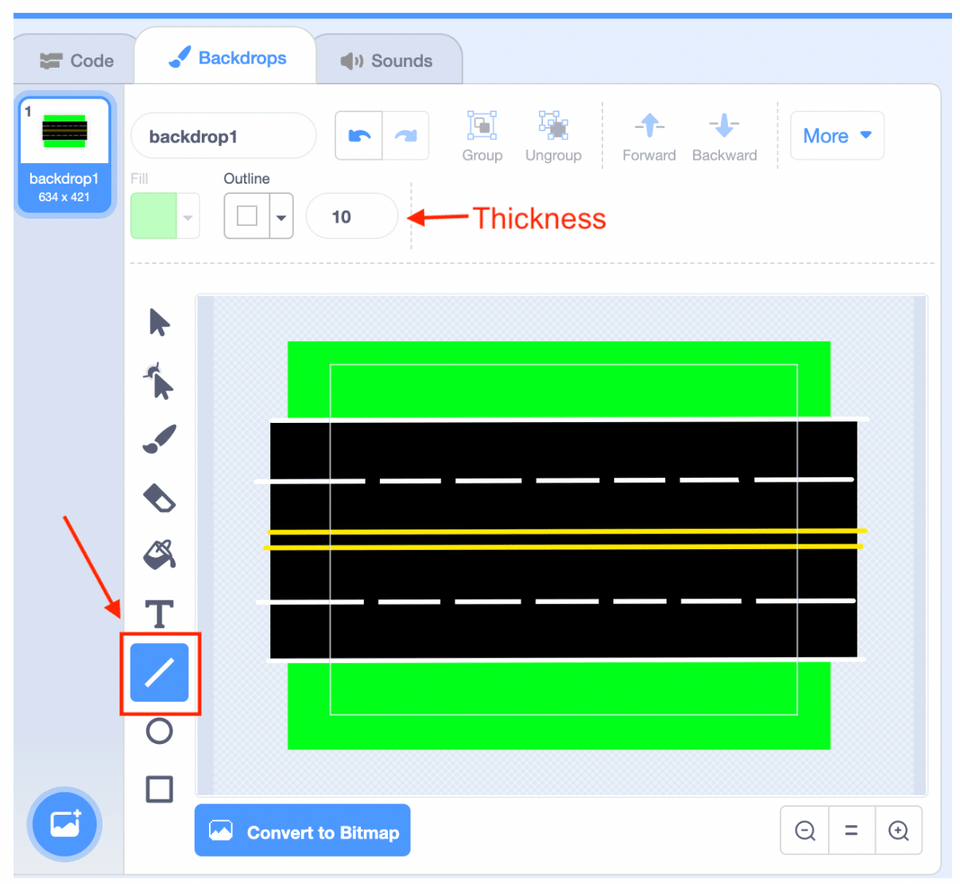
Task: Reset canvas zoom to default
Action: click(x=852, y=830)
